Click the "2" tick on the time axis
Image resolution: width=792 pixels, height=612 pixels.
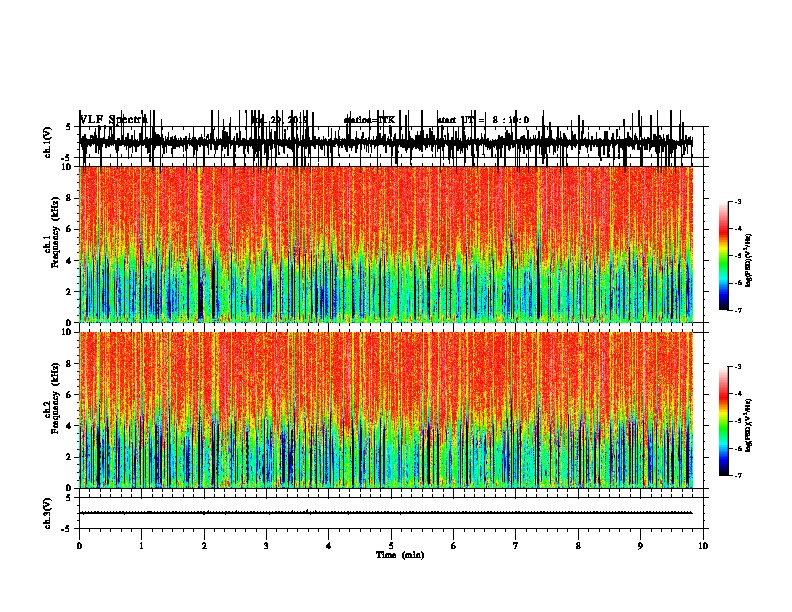(x=204, y=546)
